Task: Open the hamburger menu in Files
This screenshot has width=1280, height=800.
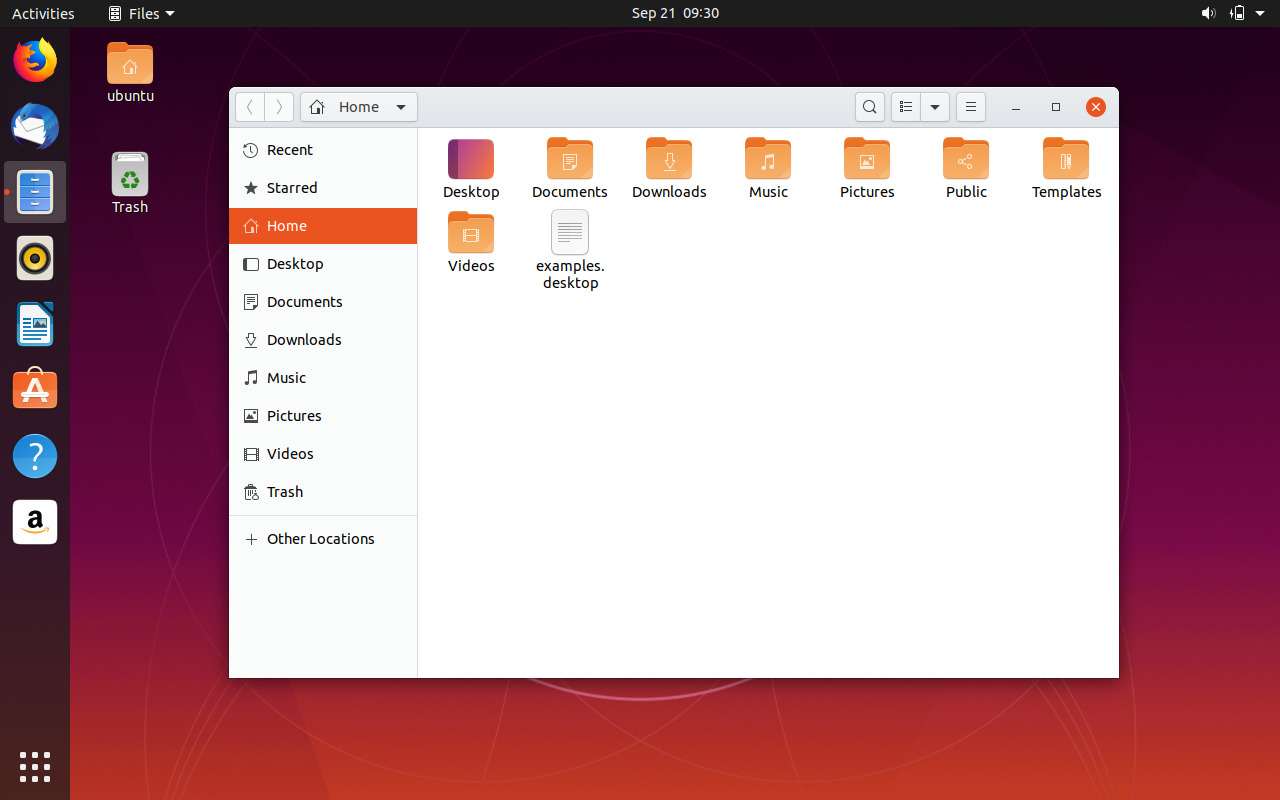Action: pos(971,107)
